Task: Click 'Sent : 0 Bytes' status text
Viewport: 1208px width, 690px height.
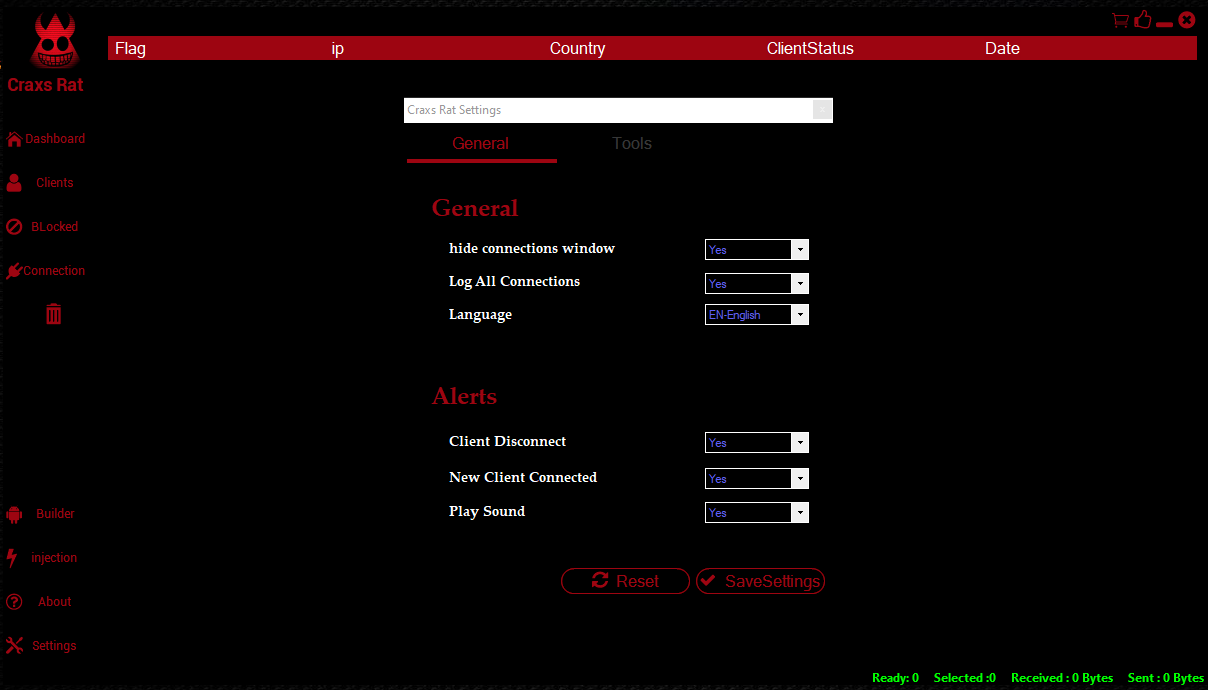Action: pyautogui.click(x=1166, y=678)
